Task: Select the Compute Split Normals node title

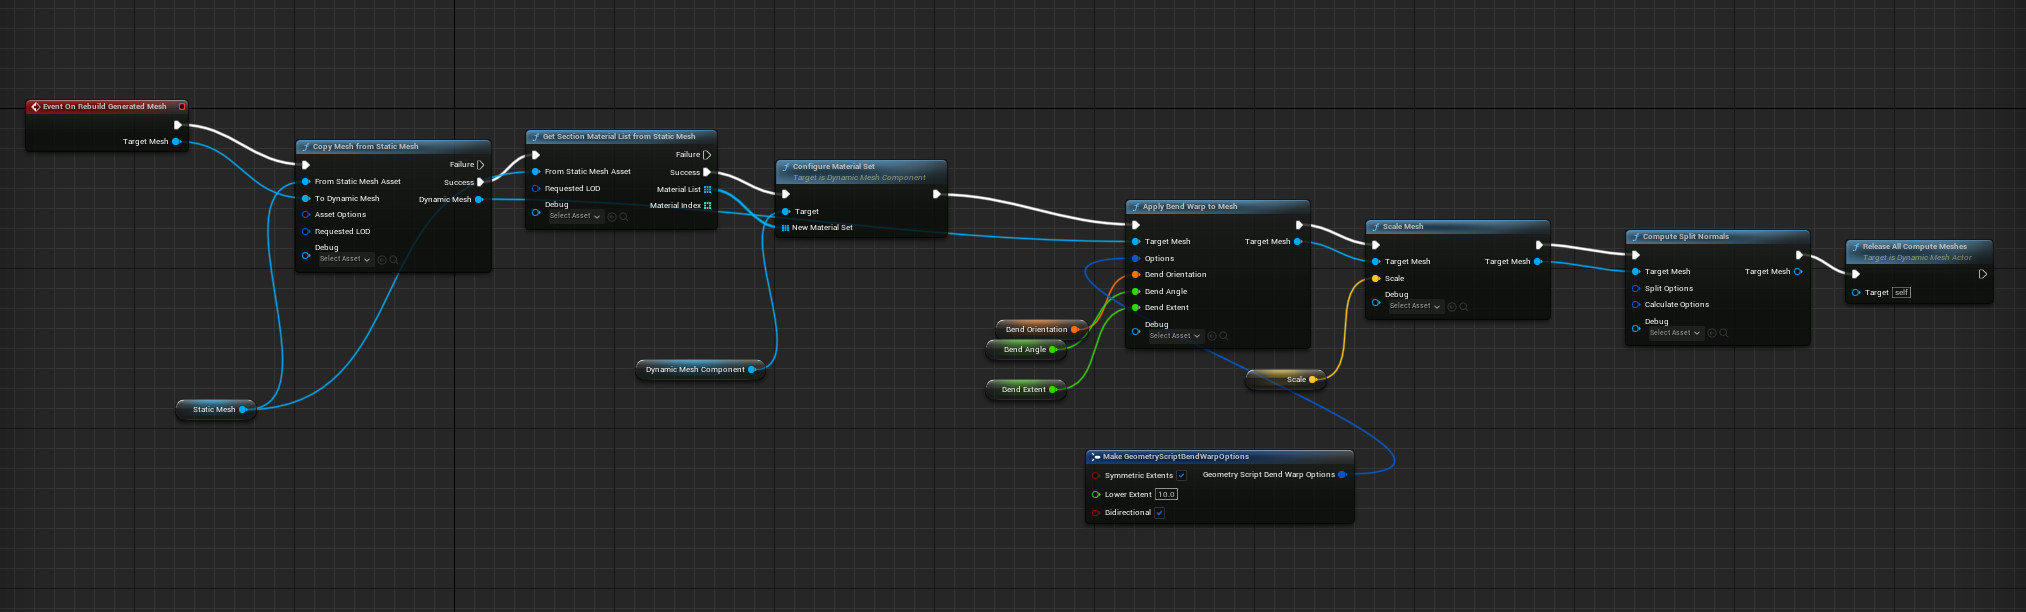Action: point(1686,236)
